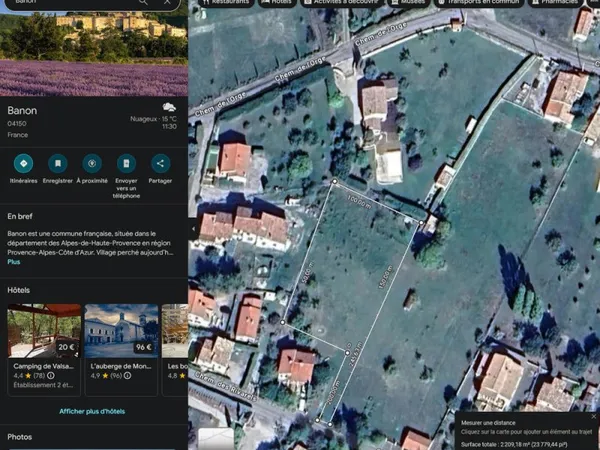
Task: Click the measurement point between the 100,00 m and 150,00 m segments
Action: (x=421, y=222)
